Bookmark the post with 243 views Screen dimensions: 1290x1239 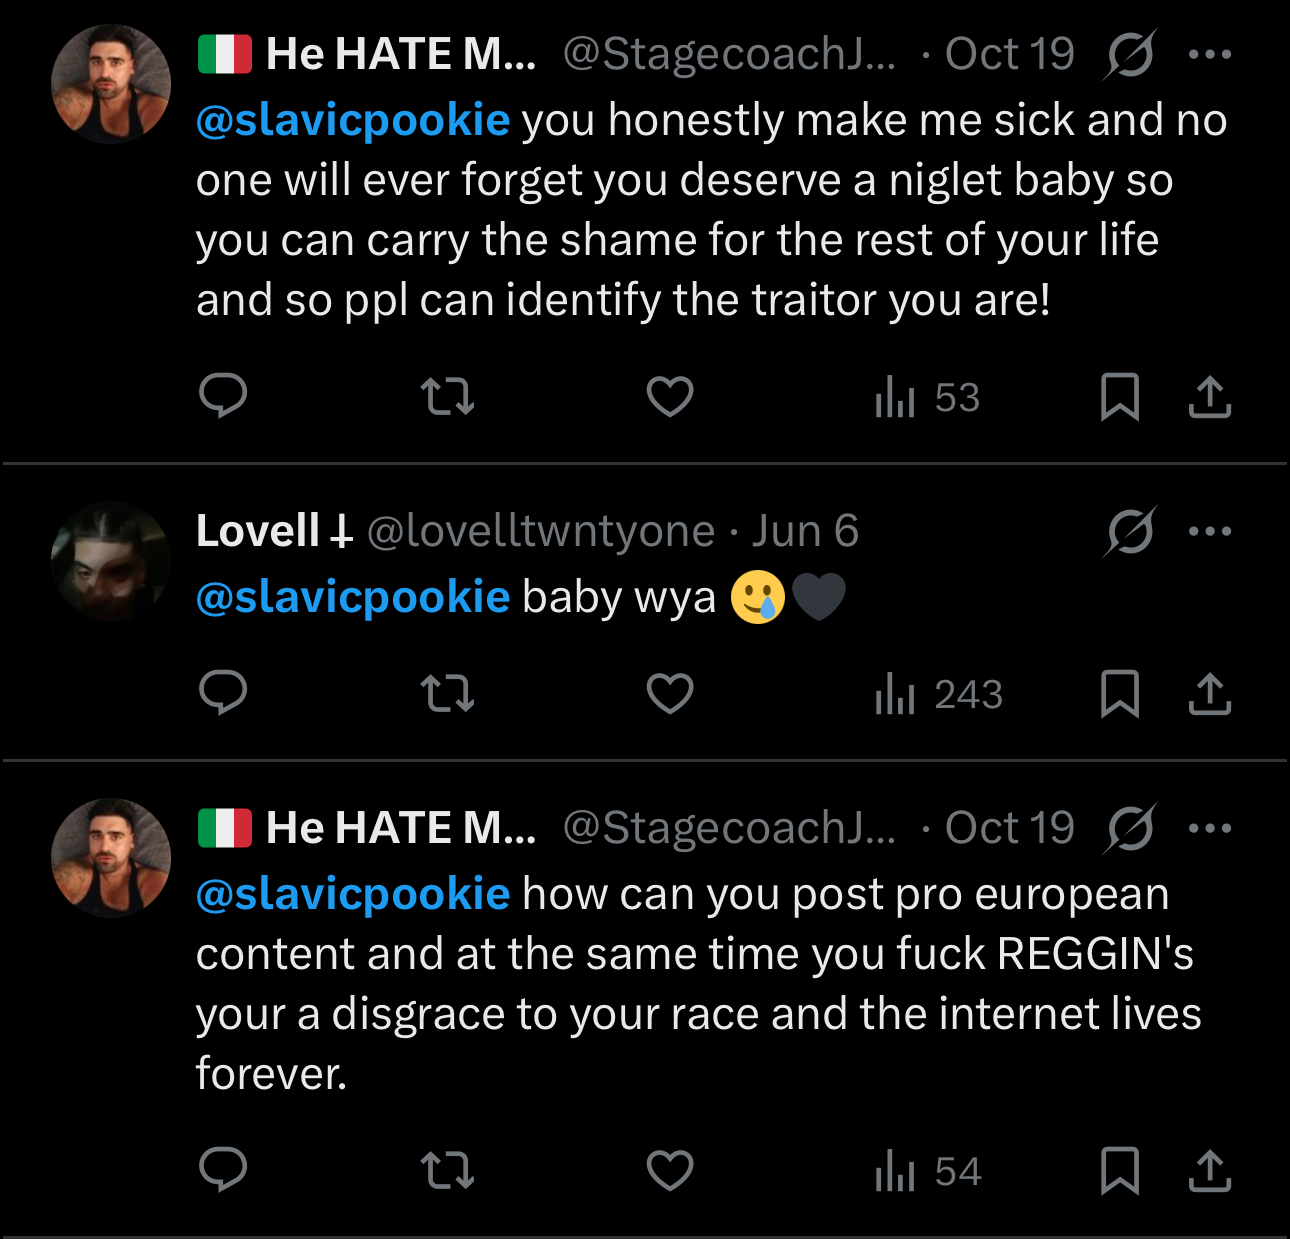(1119, 693)
